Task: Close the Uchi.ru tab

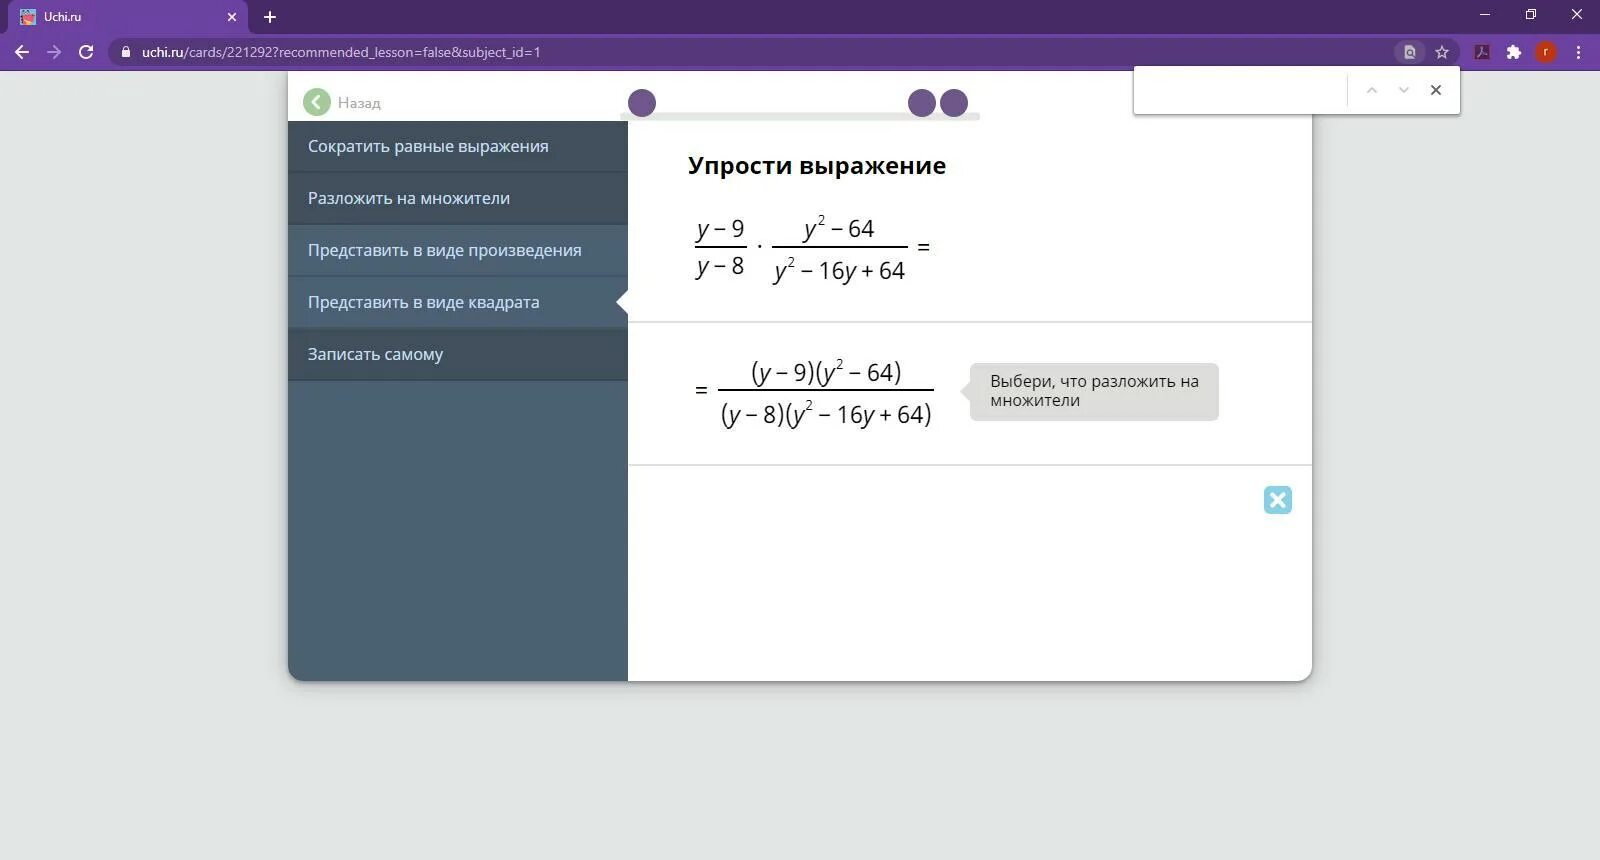Action: (232, 17)
